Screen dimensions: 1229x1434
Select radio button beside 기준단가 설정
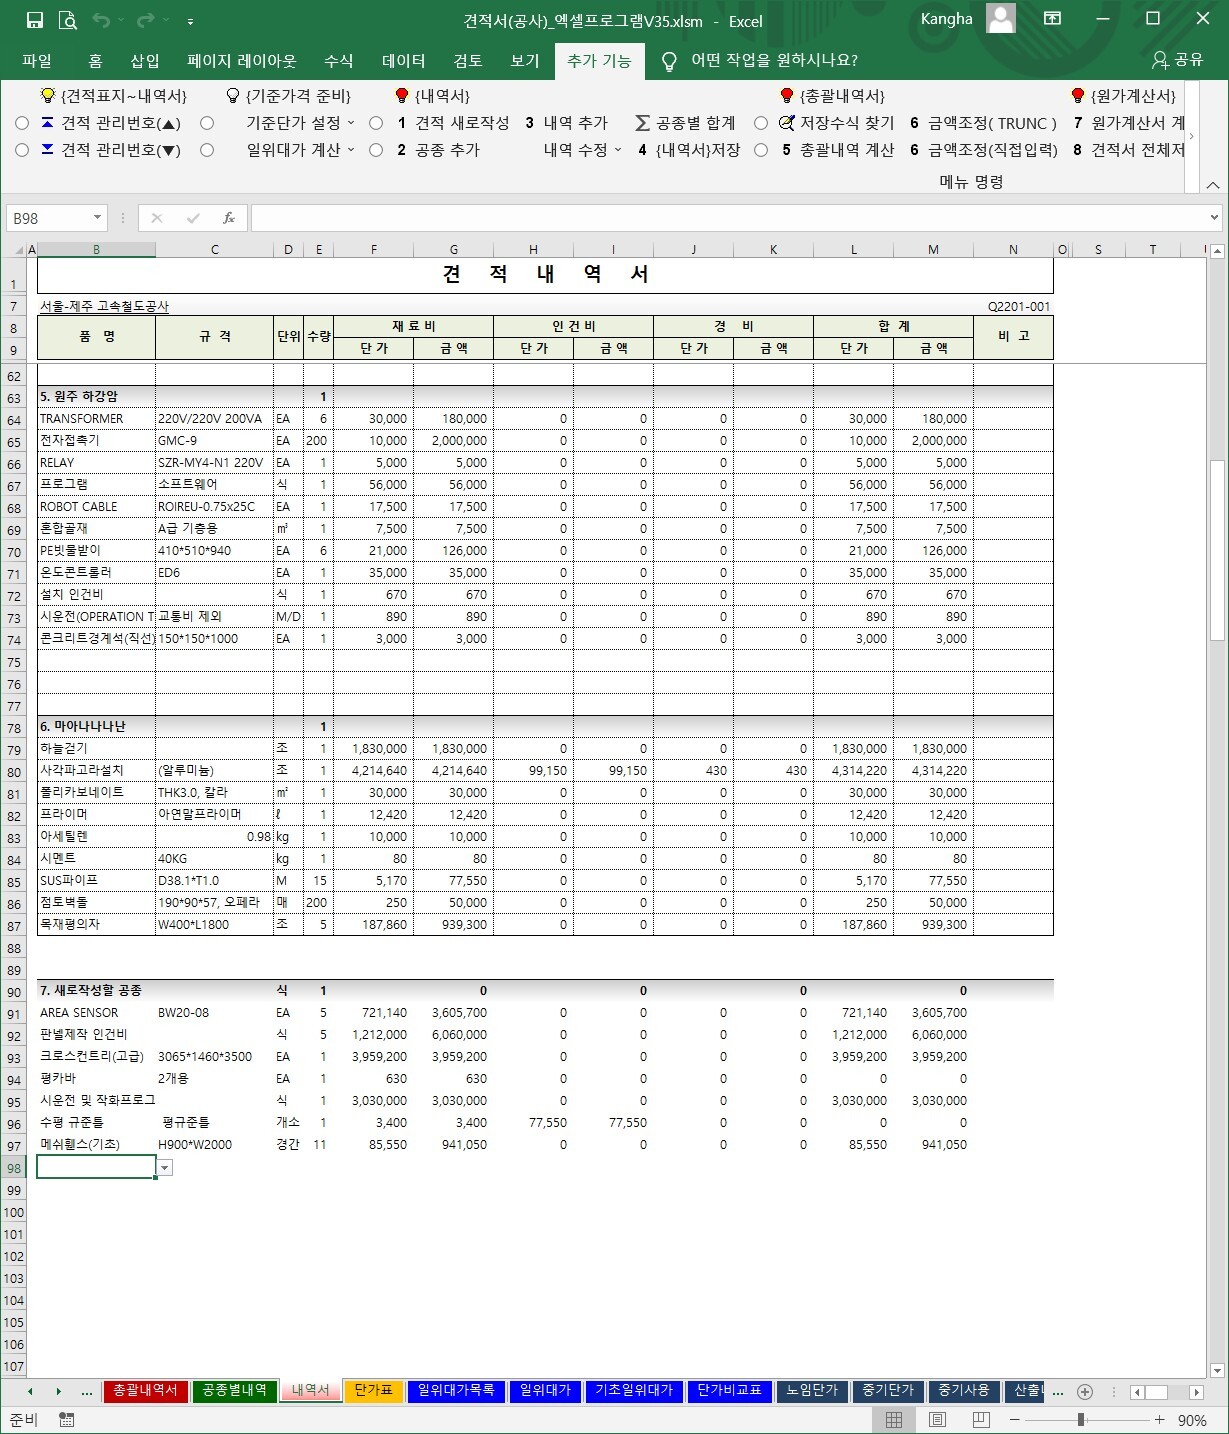[207, 123]
